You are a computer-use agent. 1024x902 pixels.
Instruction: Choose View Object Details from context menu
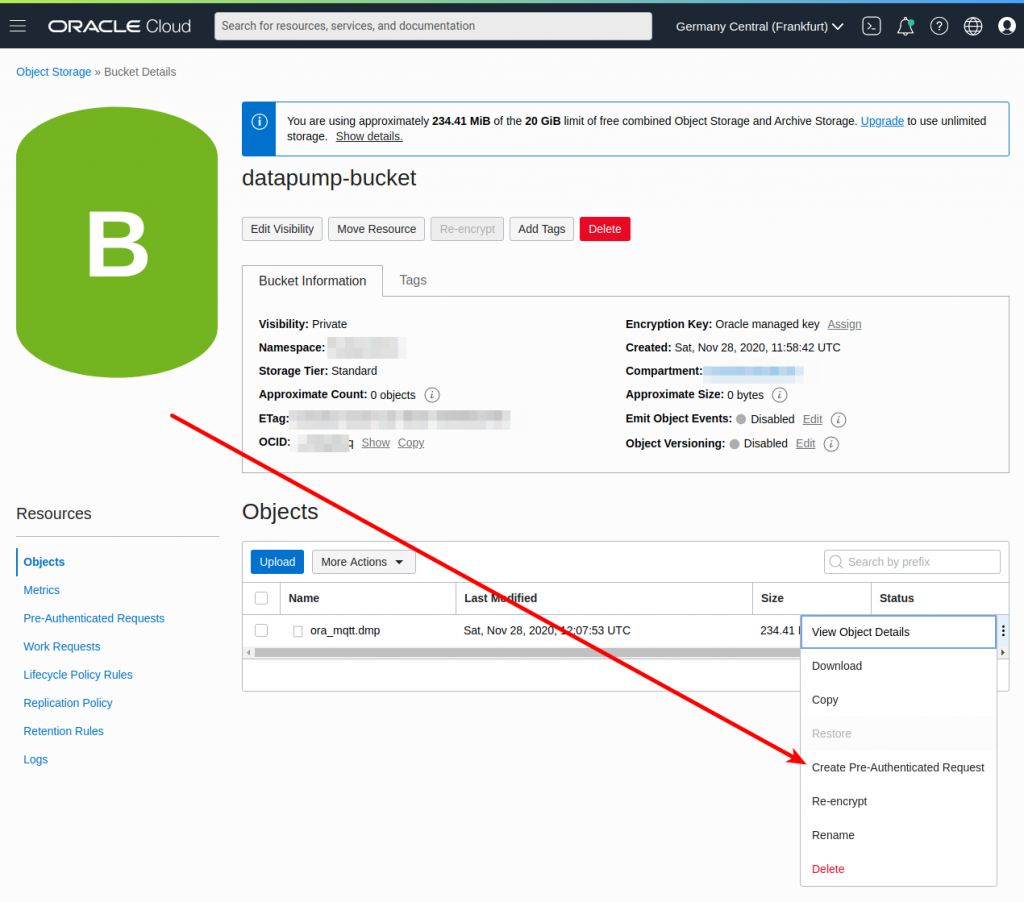tap(898, 632)
